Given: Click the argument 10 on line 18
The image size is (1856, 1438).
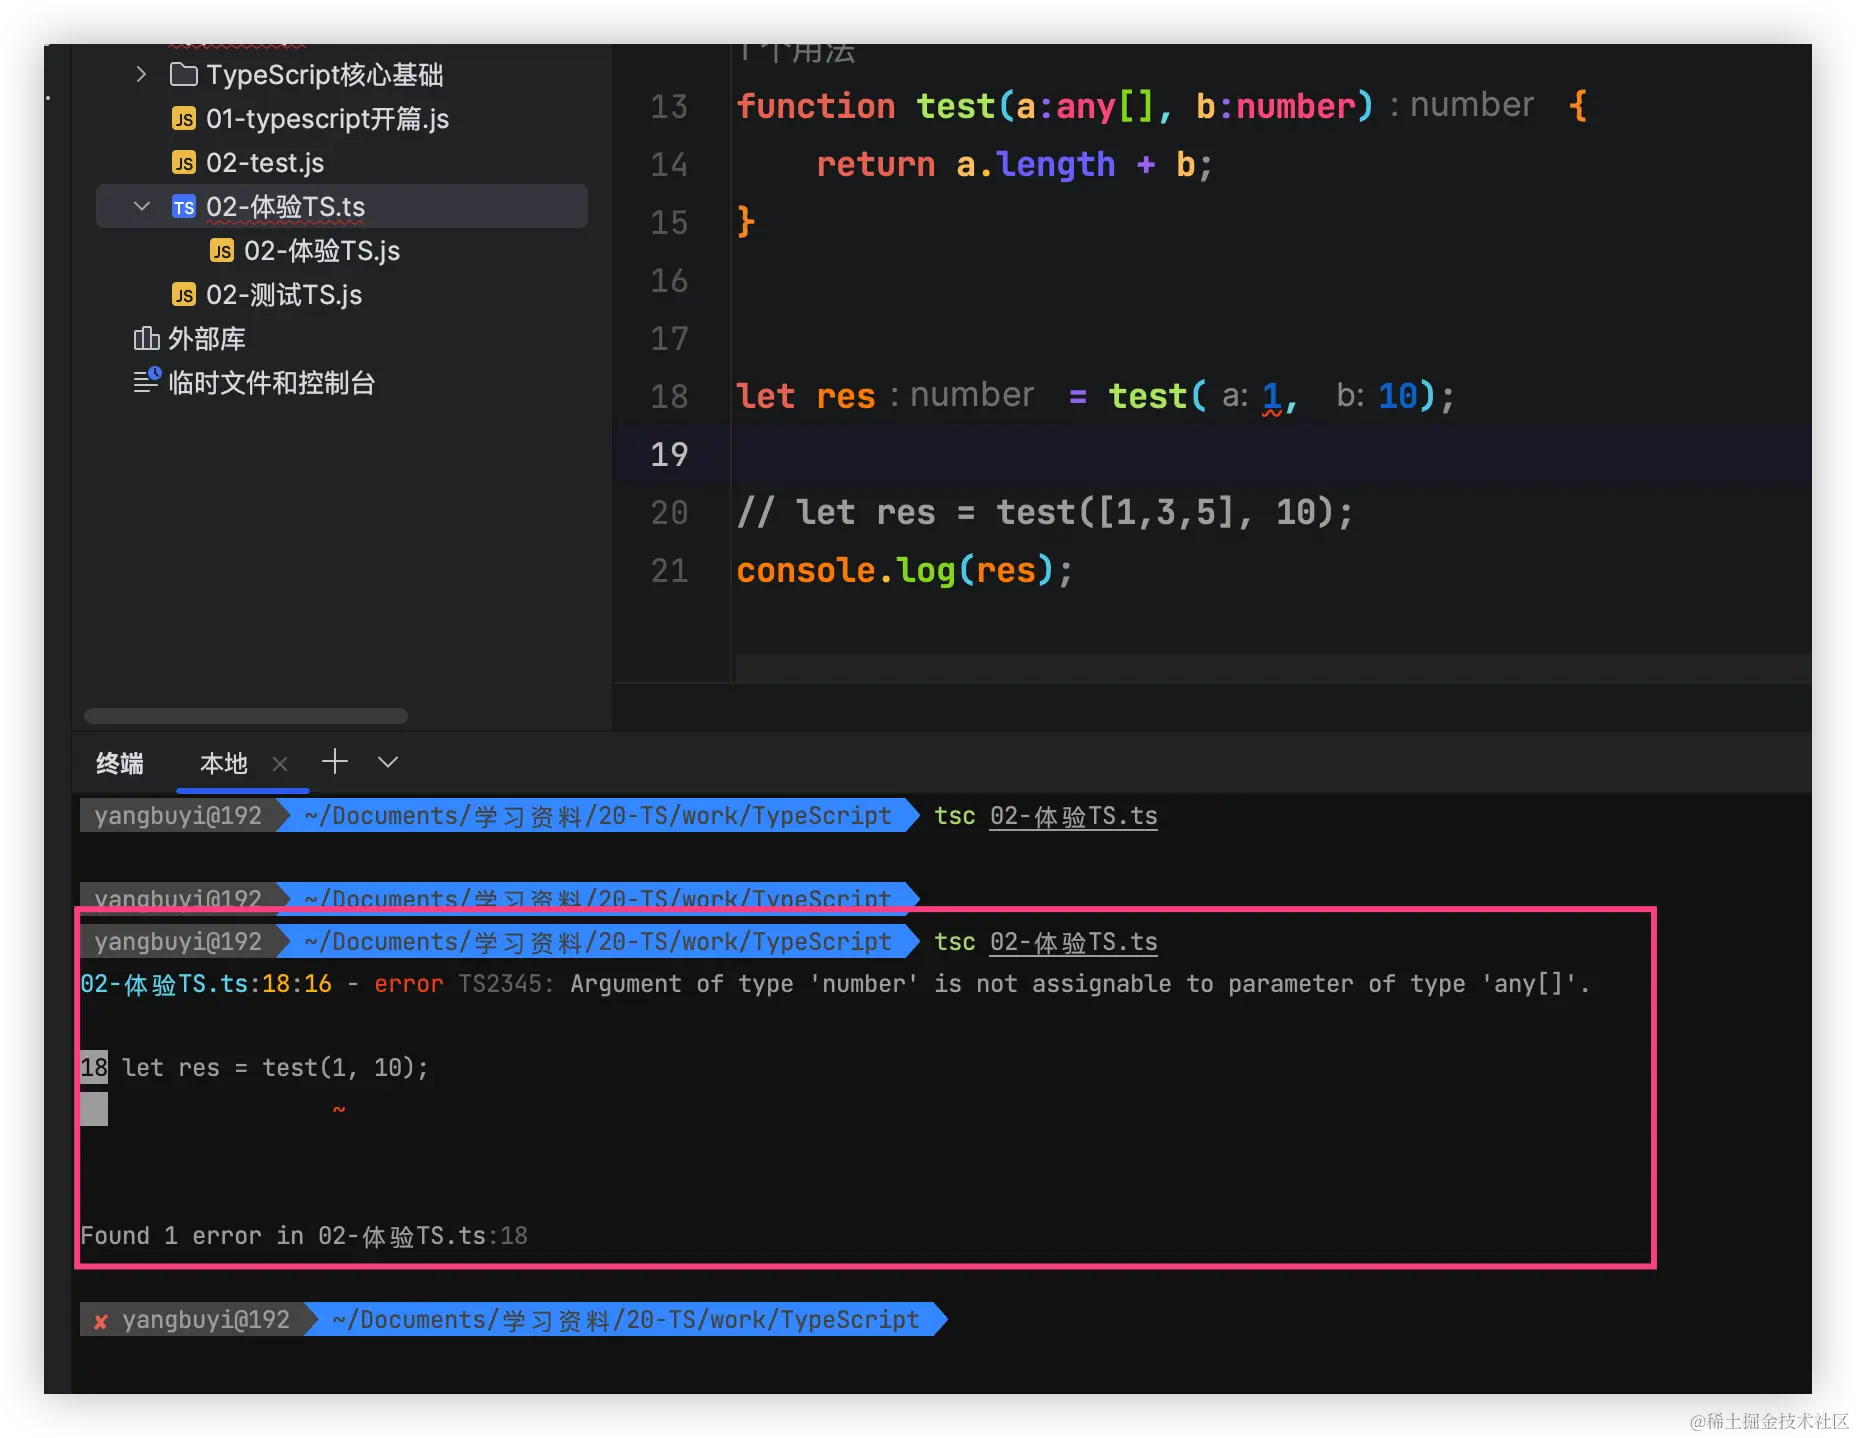Looking at the screenshot, I should (1398, 397).
